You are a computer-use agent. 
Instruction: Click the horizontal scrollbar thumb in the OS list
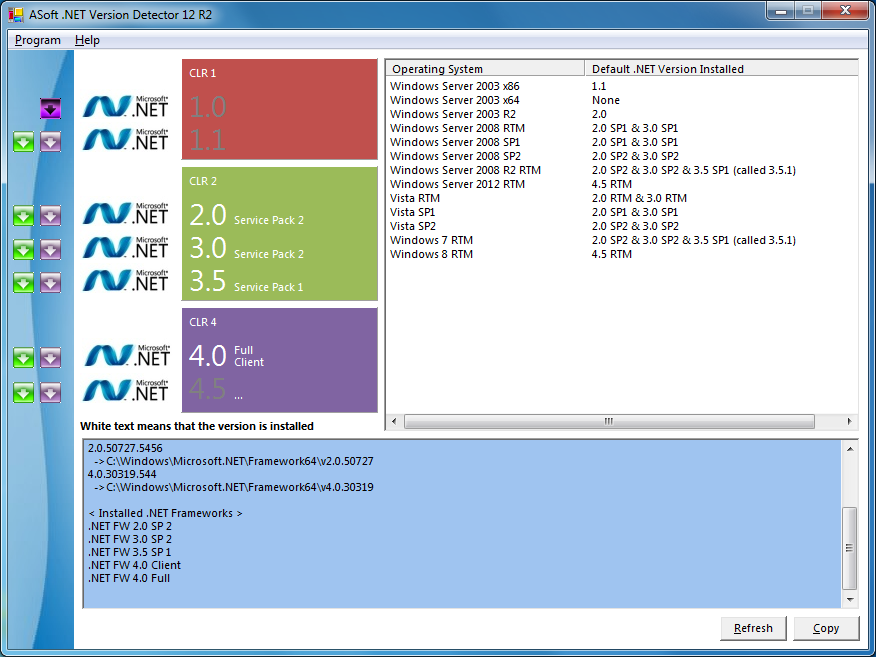(x=609, y=421)
